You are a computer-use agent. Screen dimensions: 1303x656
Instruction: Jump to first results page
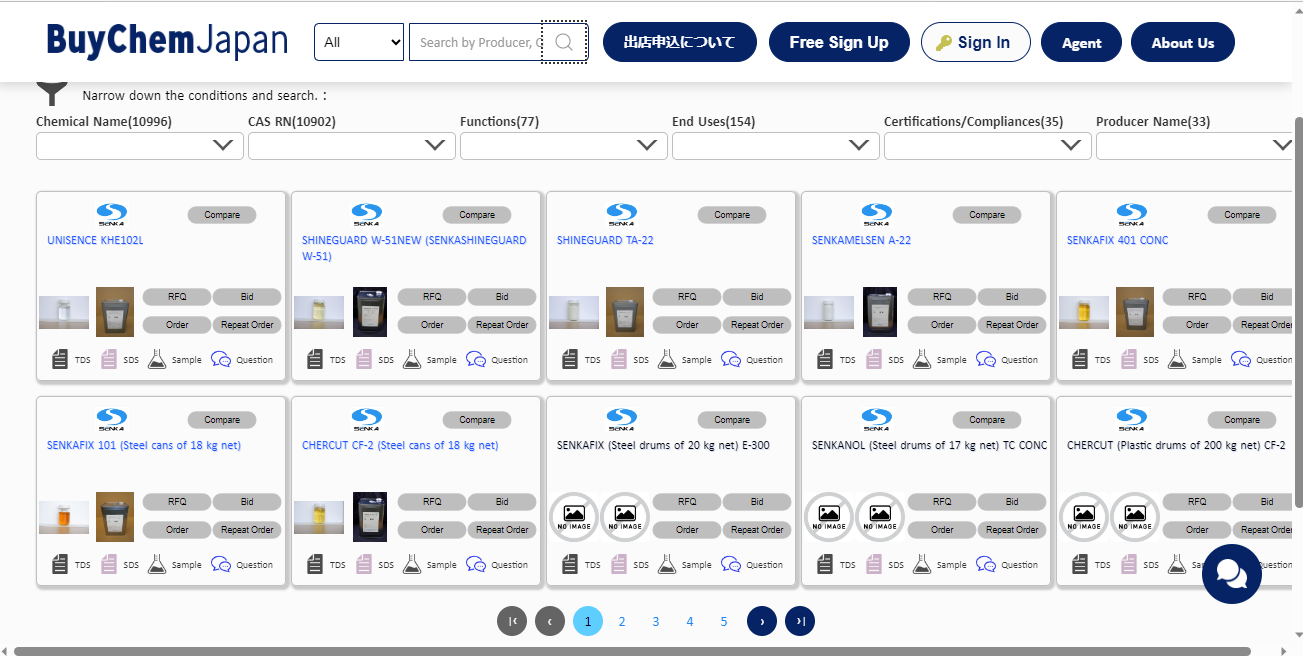point(512,621)
